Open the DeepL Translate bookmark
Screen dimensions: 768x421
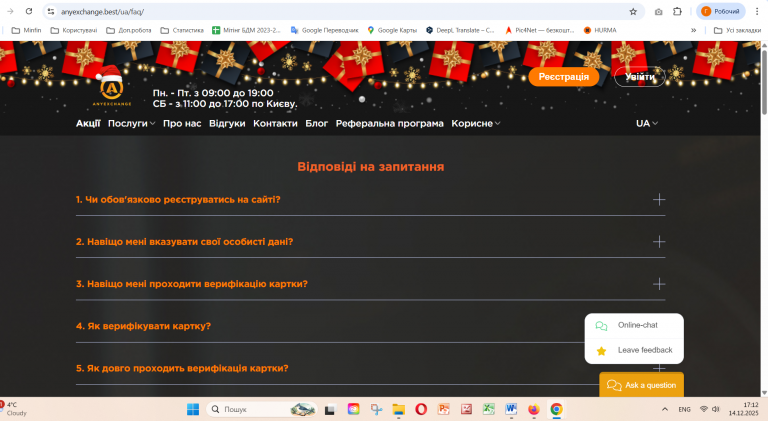click(460, 30)
